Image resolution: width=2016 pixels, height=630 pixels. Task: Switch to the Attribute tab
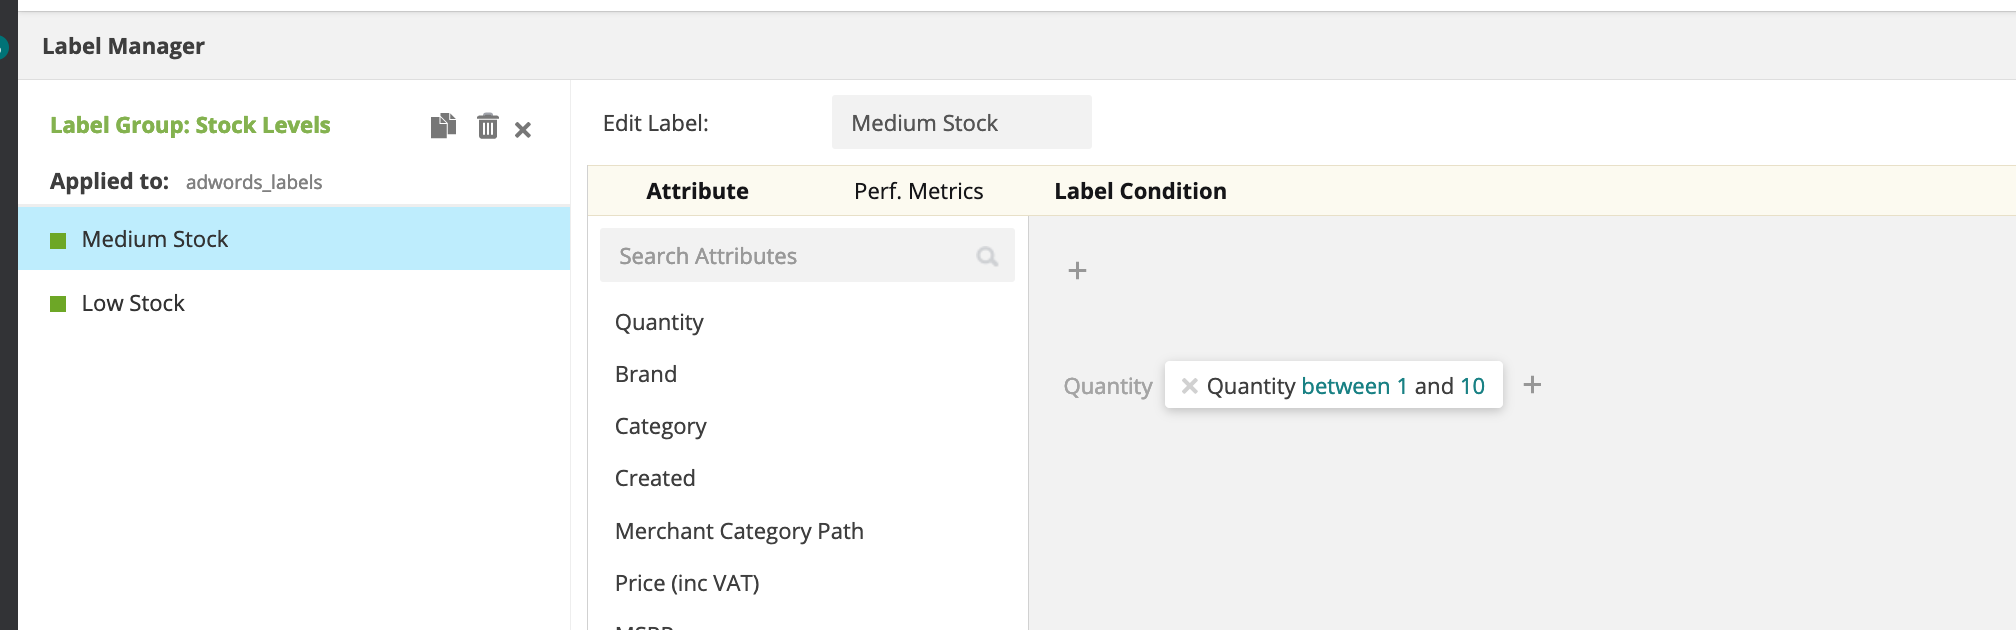(x=697, y=191)
